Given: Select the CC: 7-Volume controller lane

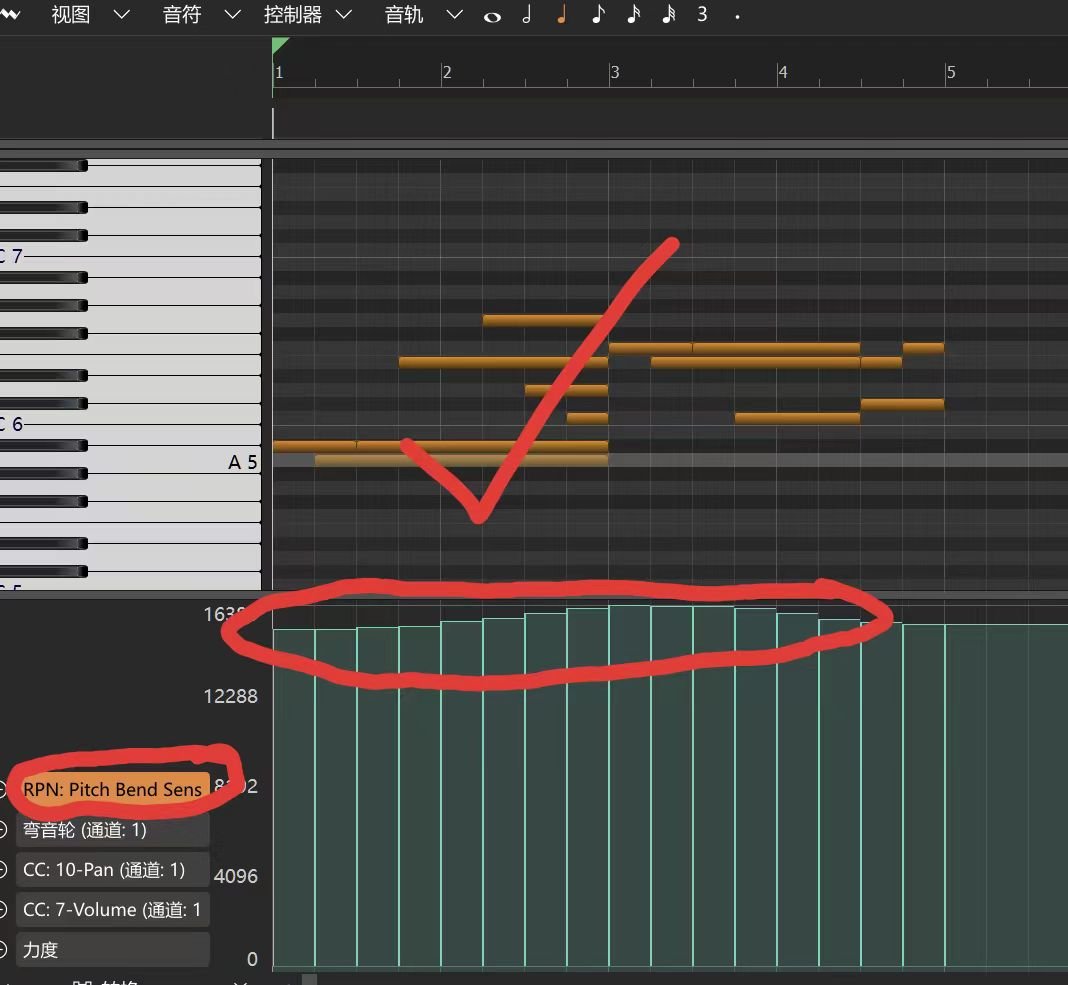Looking at the screenshot, I should point(112,909).
